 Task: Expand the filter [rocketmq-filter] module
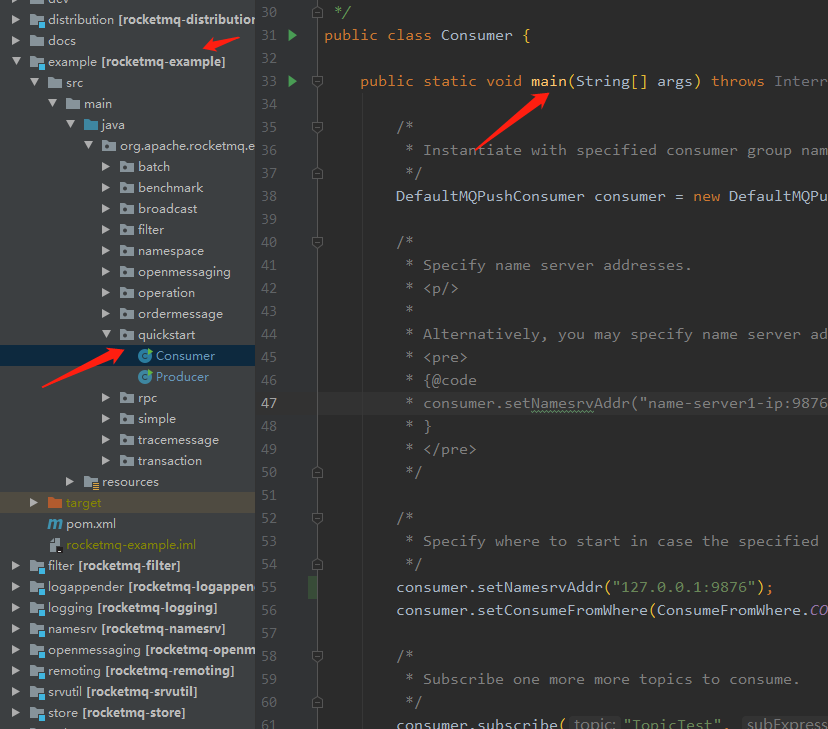(x=16, y=565)
